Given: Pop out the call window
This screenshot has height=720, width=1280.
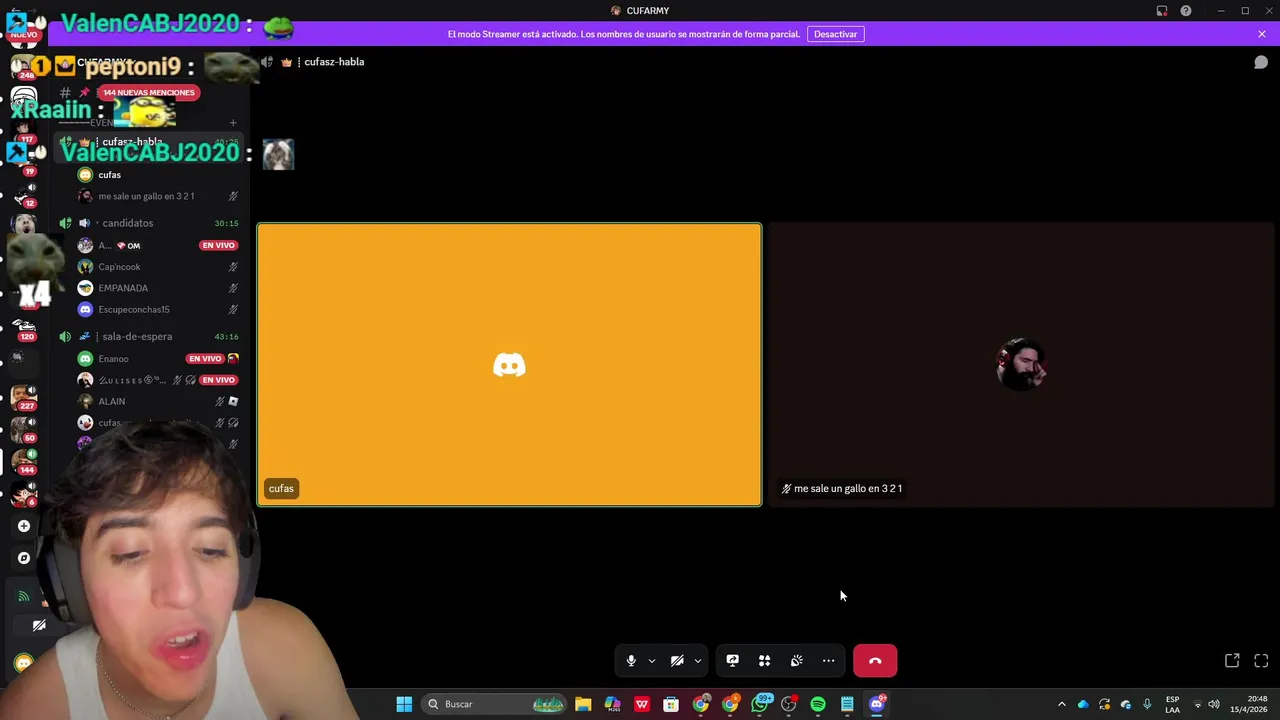Looking at the screenshot, I should click(x=1232, y=661).
